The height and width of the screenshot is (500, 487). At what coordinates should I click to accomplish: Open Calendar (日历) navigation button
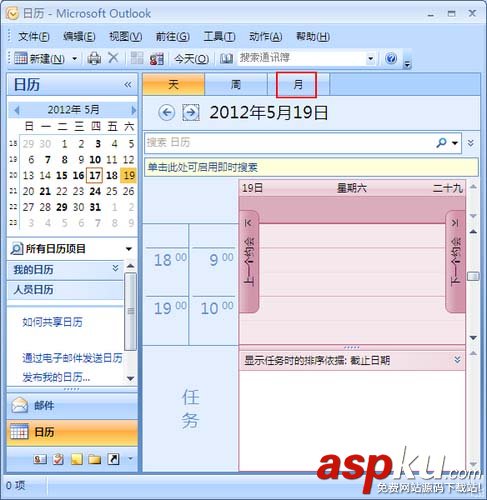[x=72, y=432]
